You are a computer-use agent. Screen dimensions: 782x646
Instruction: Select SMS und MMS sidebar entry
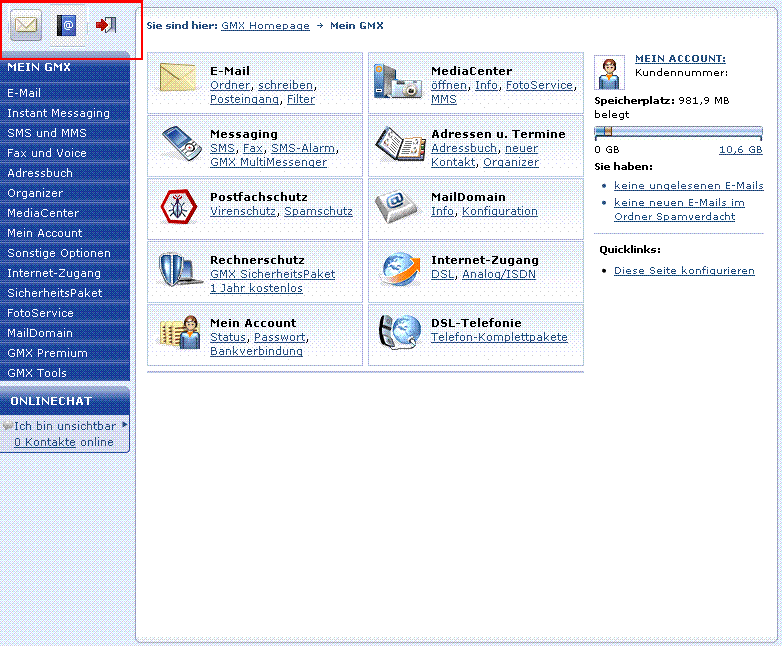point(65,133)
